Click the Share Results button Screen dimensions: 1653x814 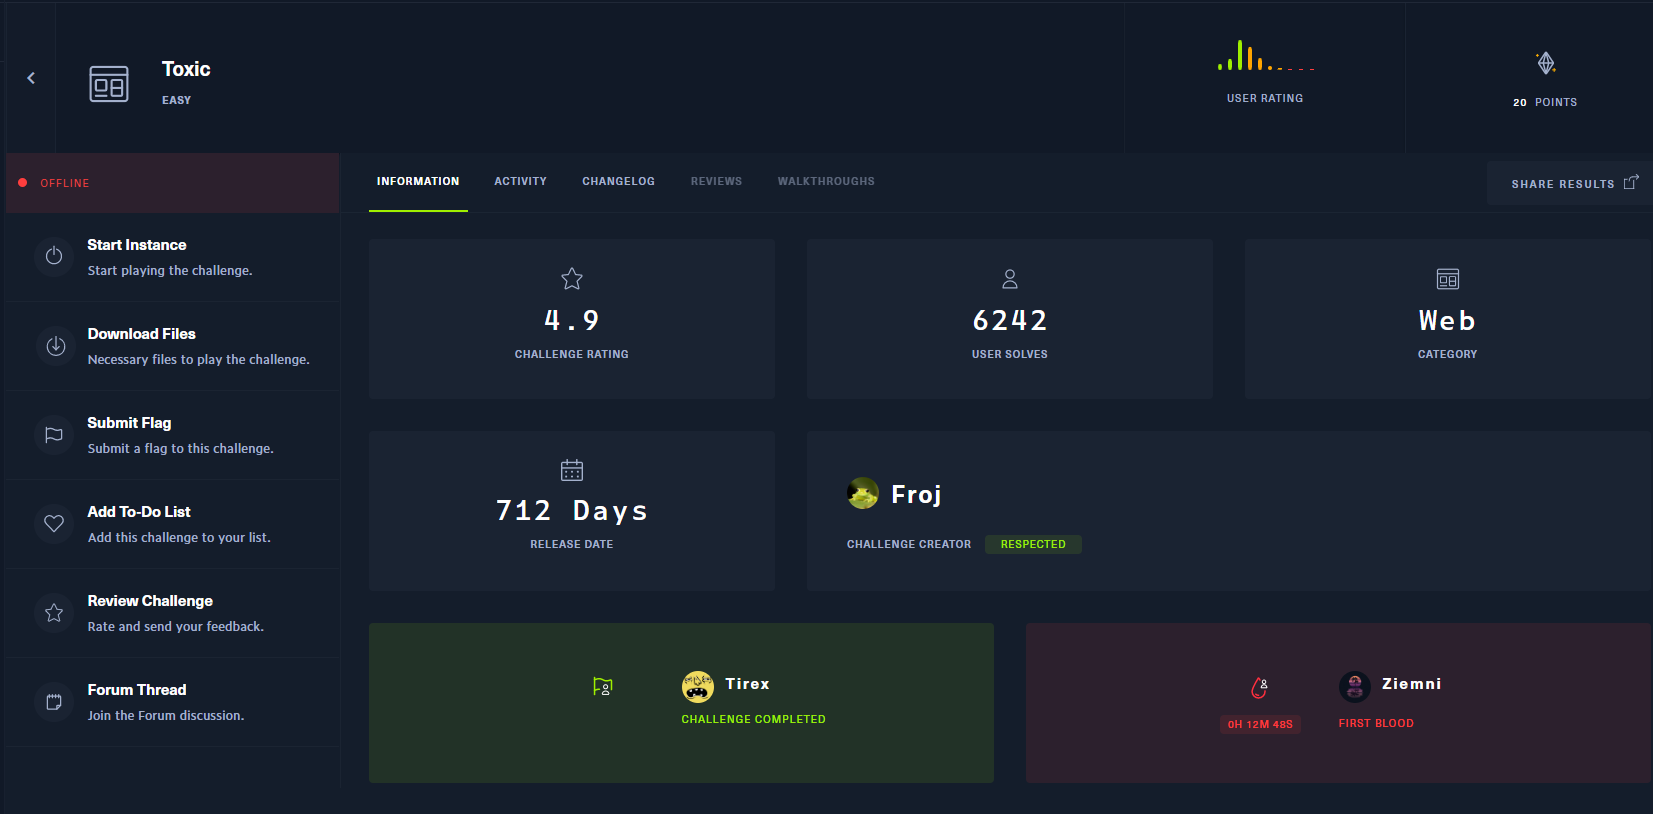tap(1569, 183)
